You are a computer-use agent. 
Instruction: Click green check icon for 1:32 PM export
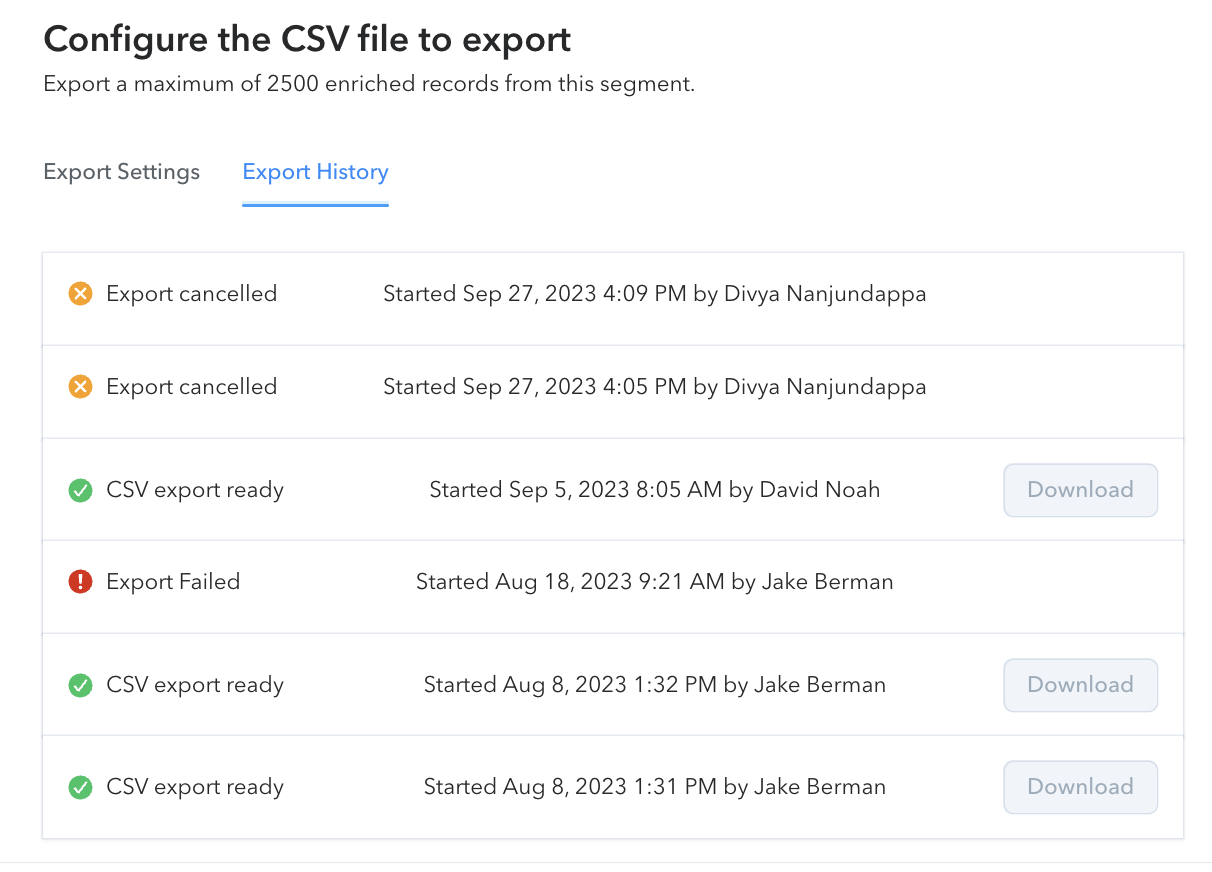pyautogui.click(x=80, y=685)
